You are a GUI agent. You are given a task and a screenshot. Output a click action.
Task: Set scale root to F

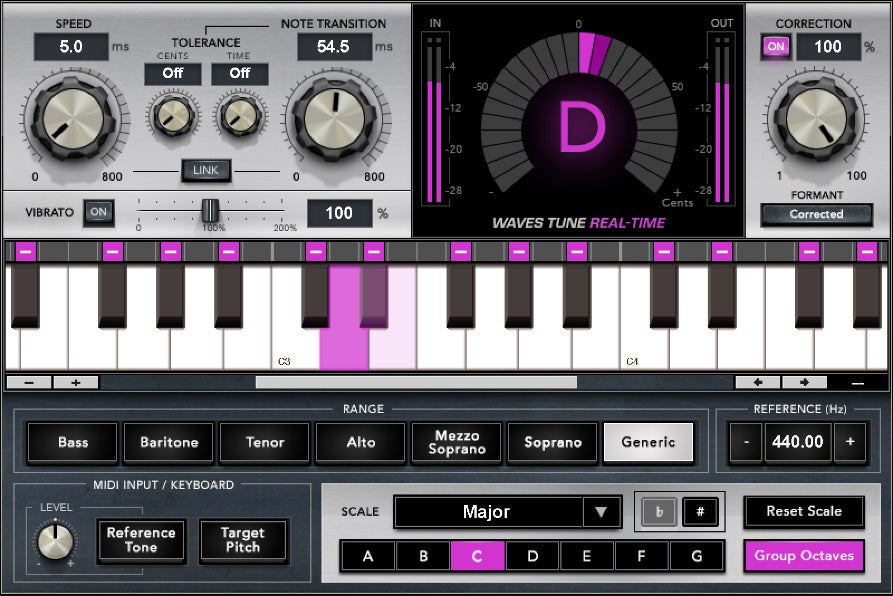click(641, 556)
